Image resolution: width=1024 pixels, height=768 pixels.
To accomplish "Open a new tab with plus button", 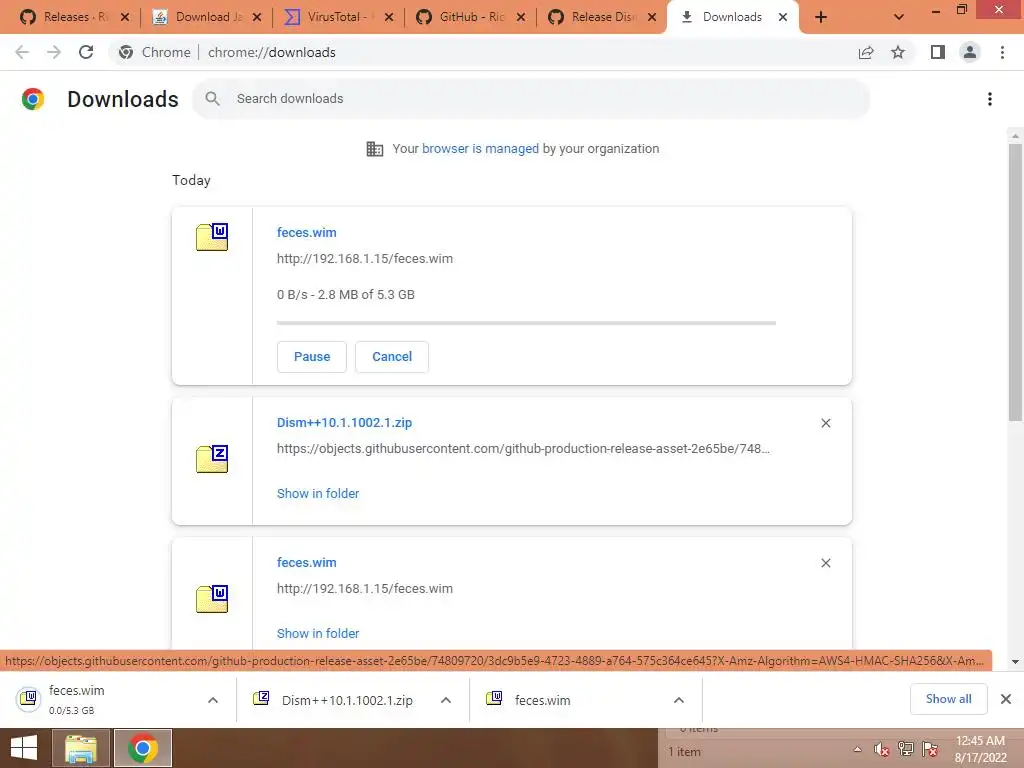I will pyautogui.click(x=821, y=17).
